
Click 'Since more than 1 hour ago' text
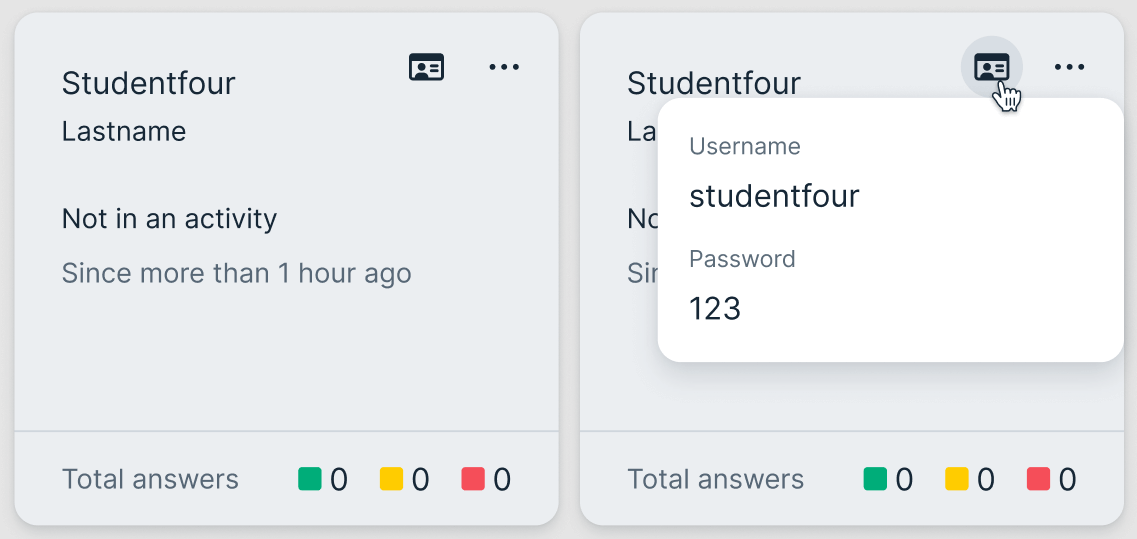pos(236,273)
